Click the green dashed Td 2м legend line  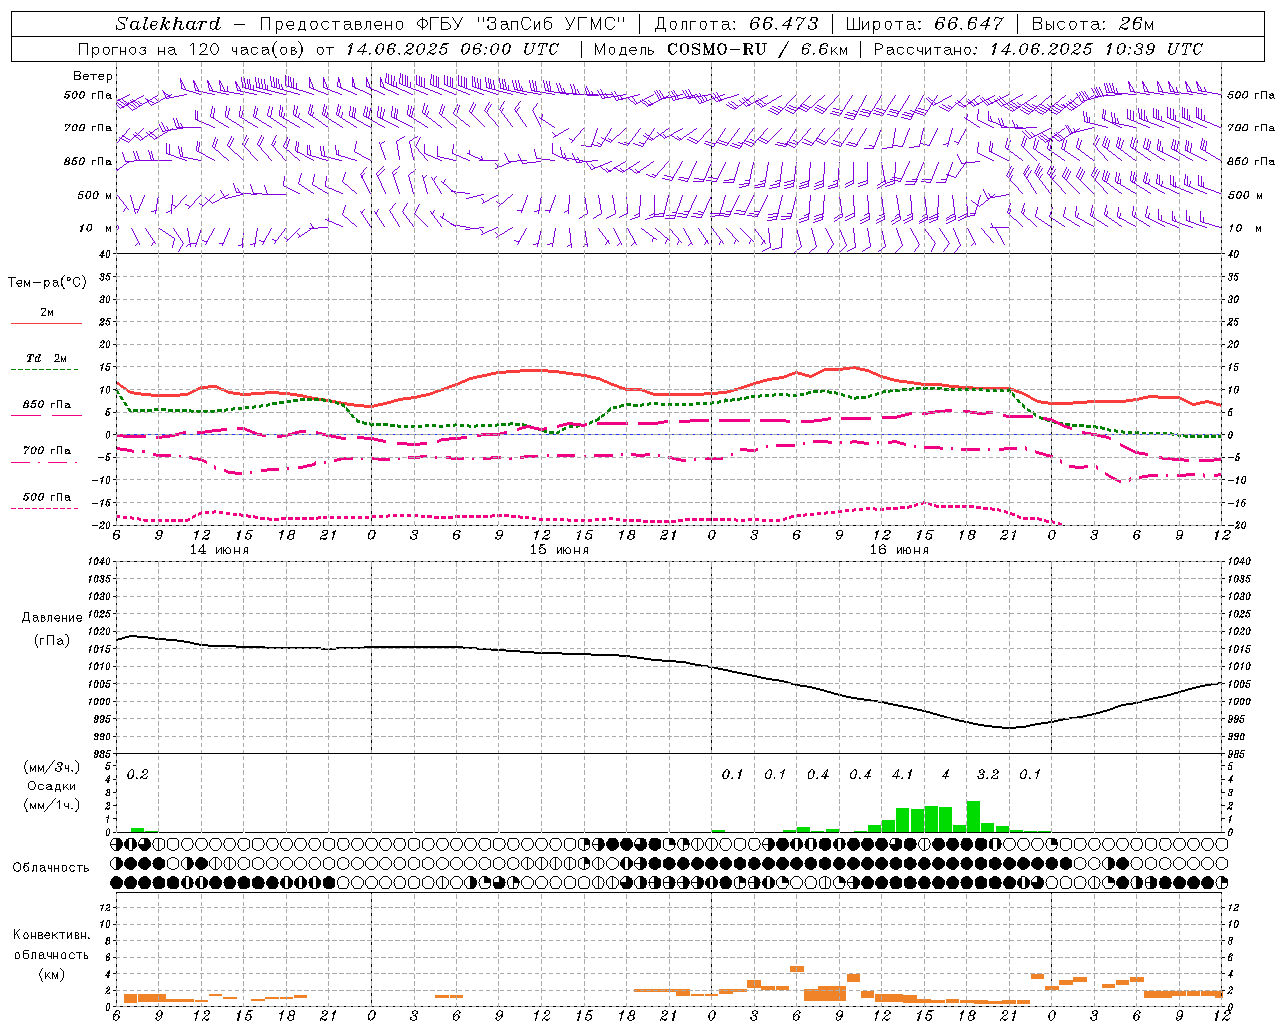pos(44,371)
